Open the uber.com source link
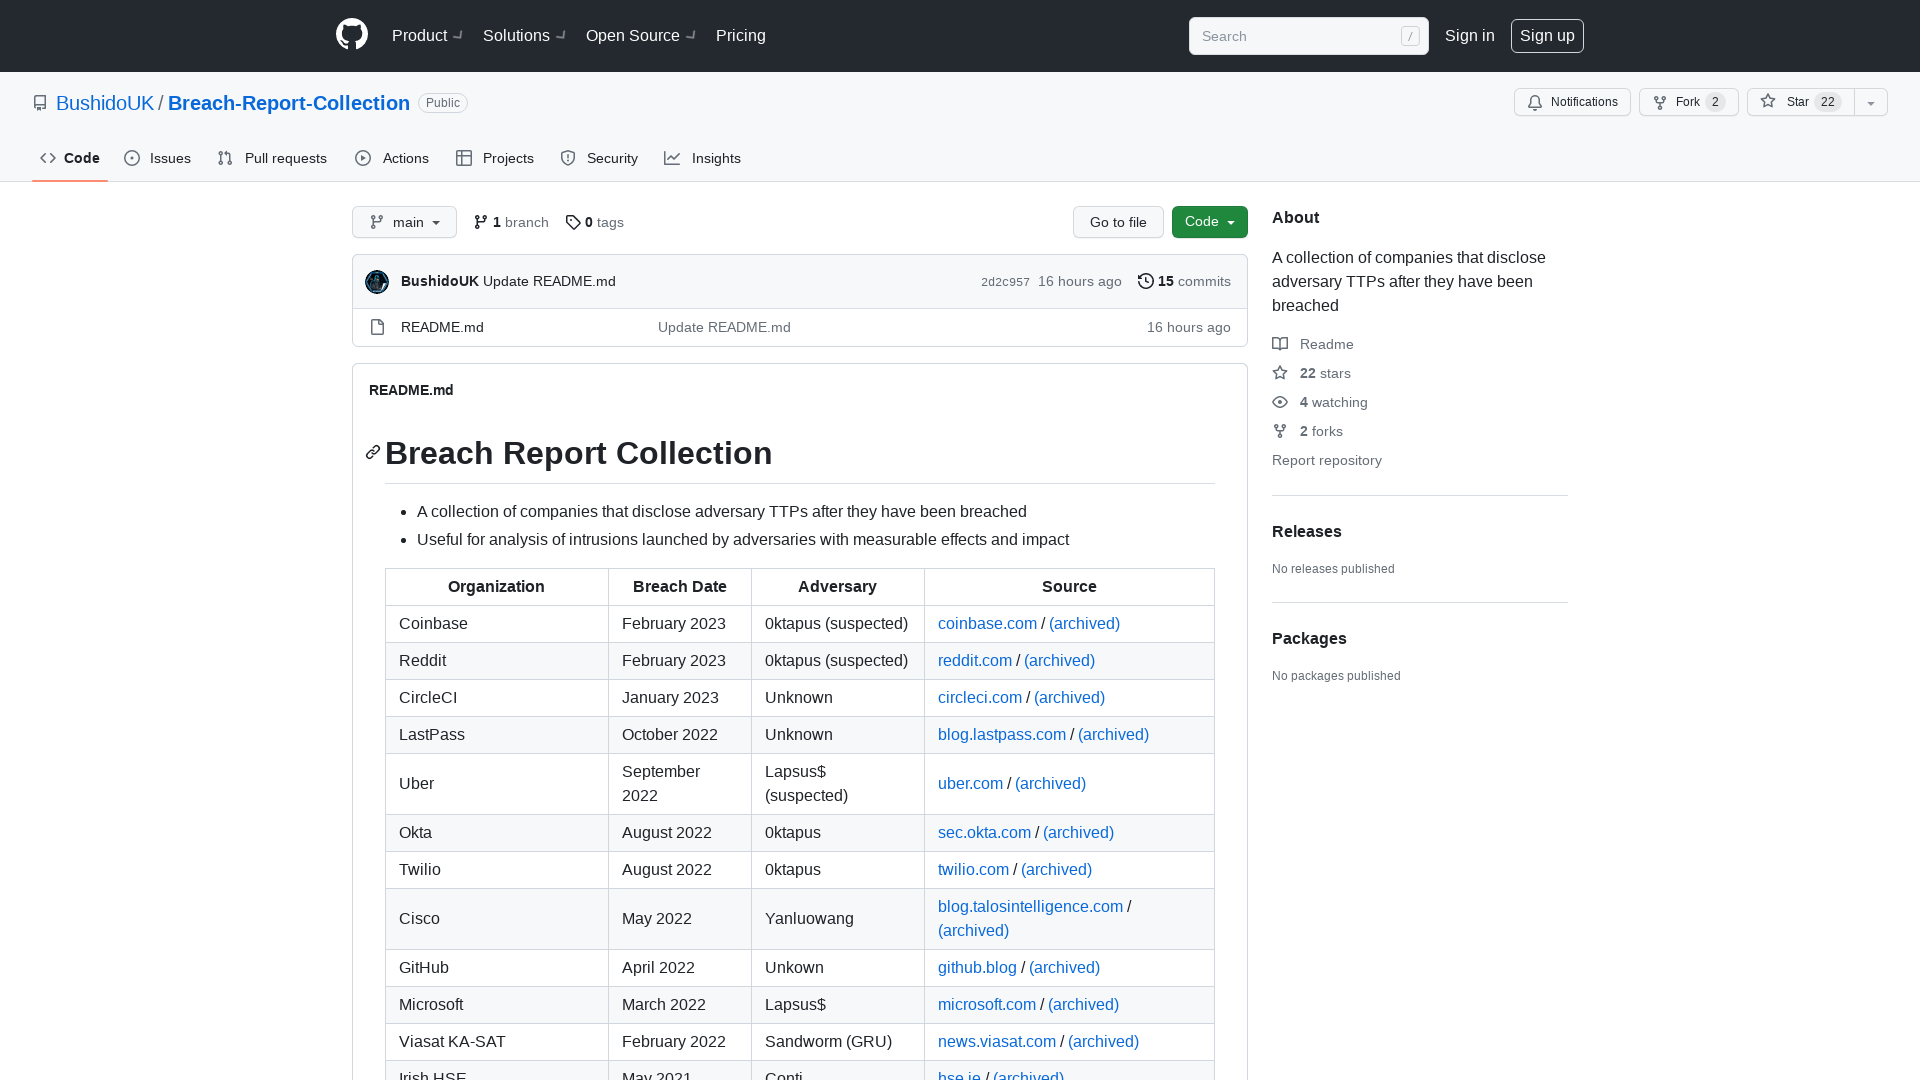The height and width of the screenshot is (1080, 1920). [970, 783]
